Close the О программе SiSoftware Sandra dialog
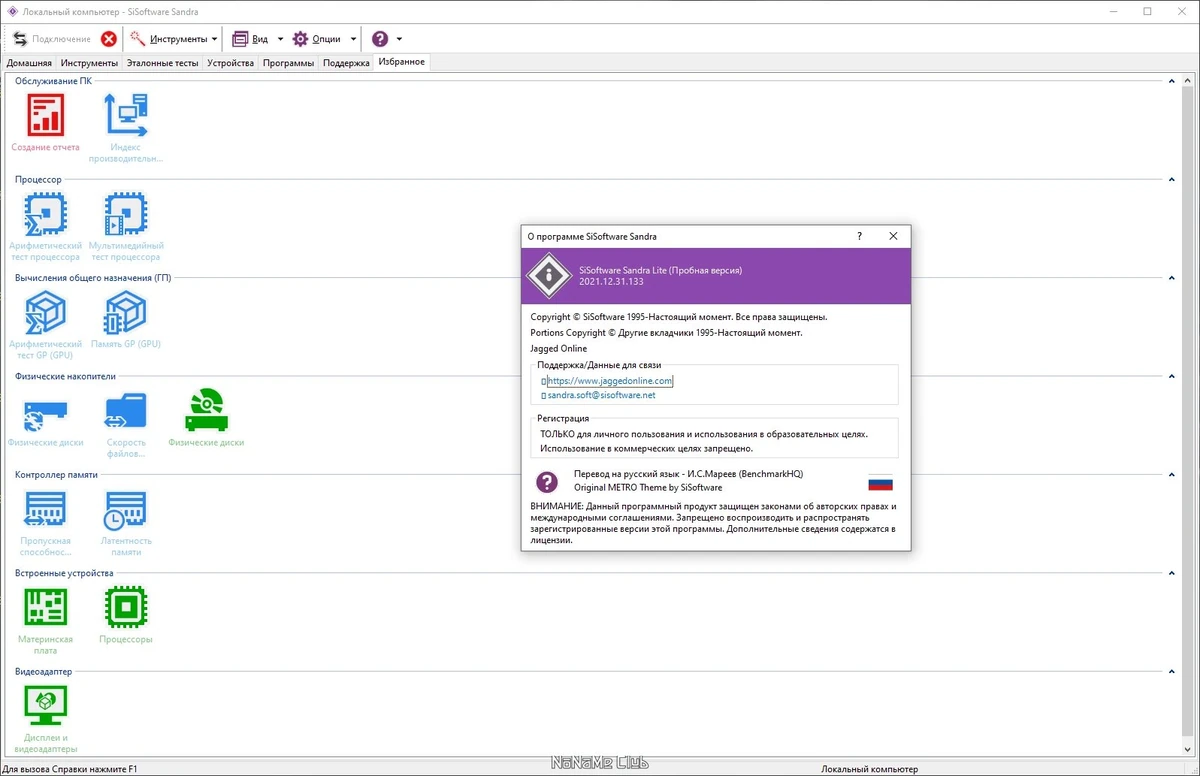Screen dimensions: 1200x776 click(x=893, y=236)
